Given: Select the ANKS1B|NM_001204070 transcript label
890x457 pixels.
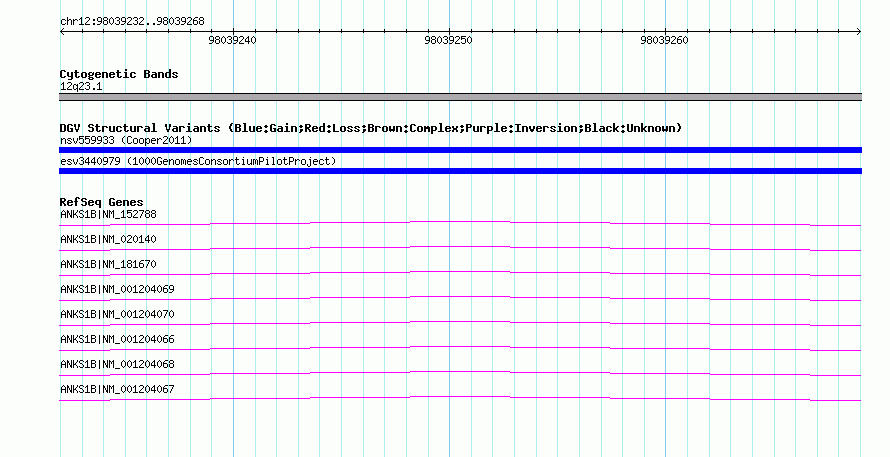Looking at the screenshot, I should click(x=117, y=314).
